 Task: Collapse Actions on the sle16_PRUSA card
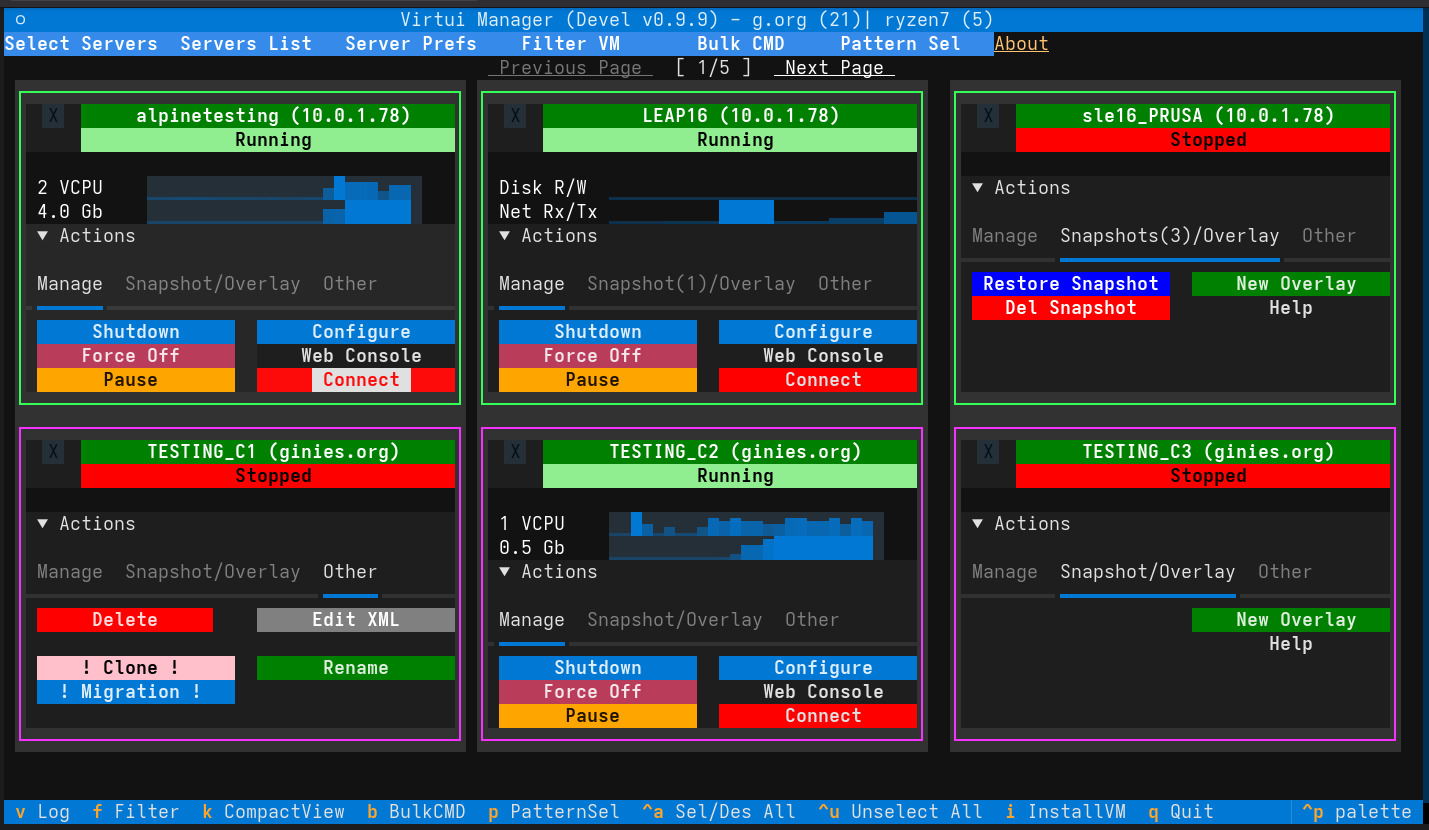(1020, 187)
